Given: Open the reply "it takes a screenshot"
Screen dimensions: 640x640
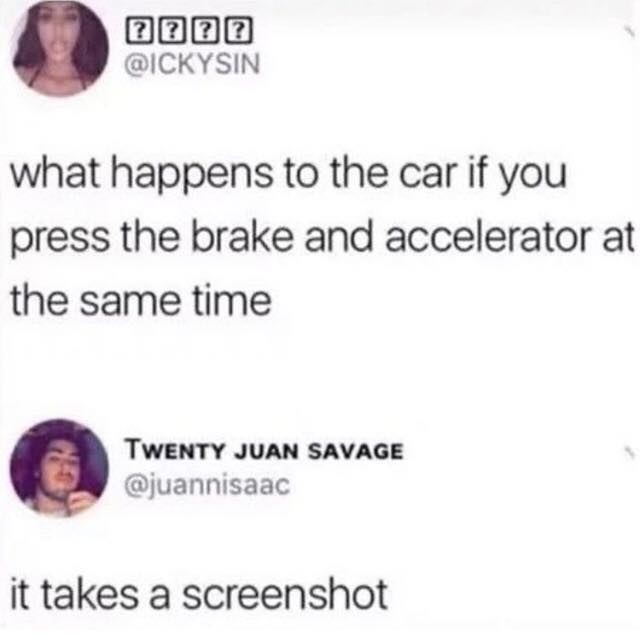Looking at the screenshot, I should click(199, 594).
